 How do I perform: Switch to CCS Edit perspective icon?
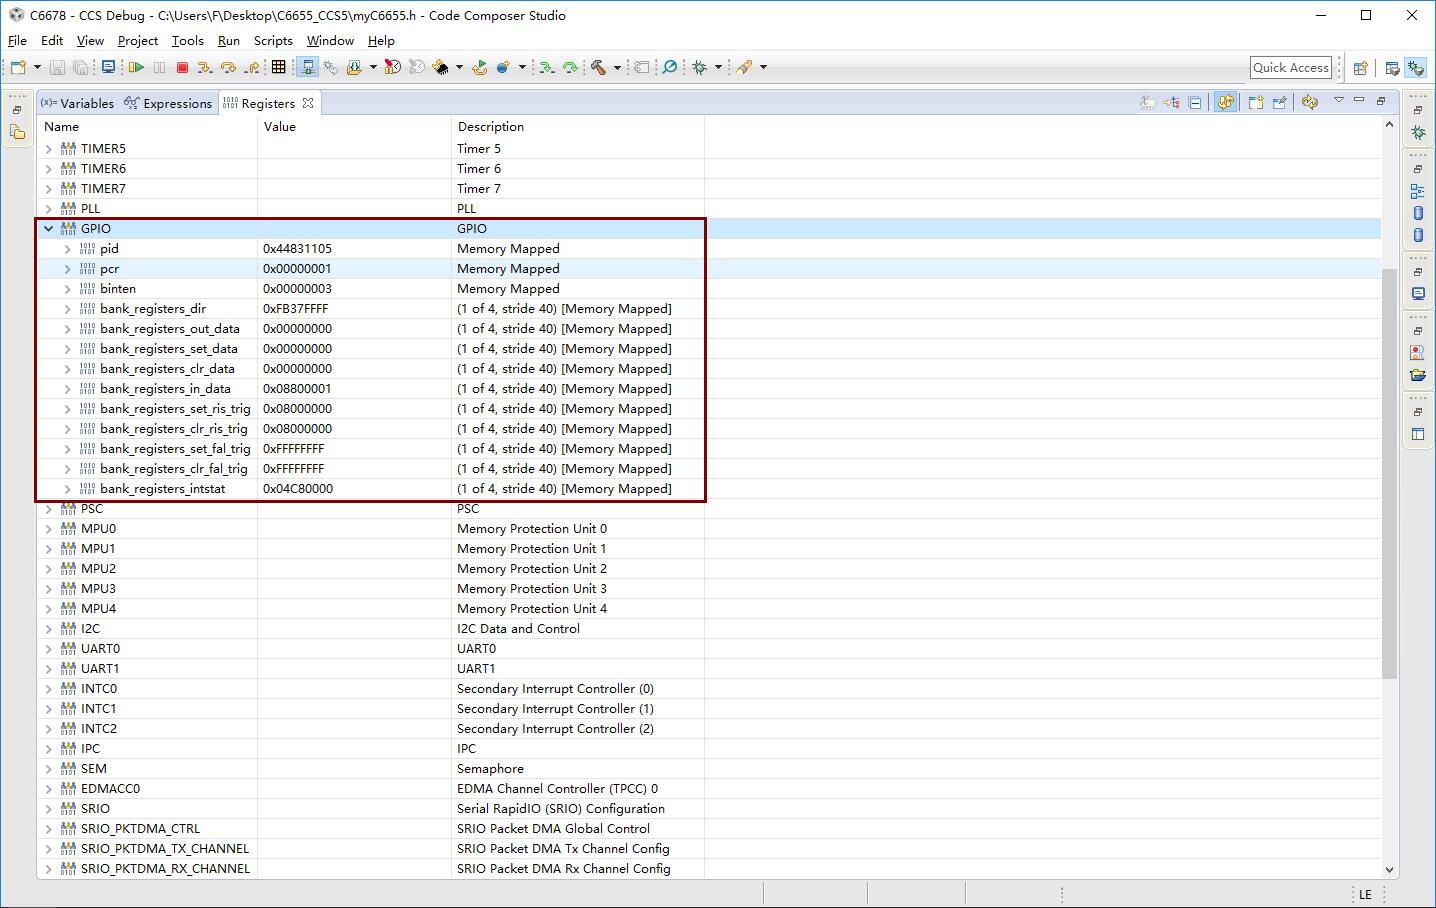[x=1392, y=68]
